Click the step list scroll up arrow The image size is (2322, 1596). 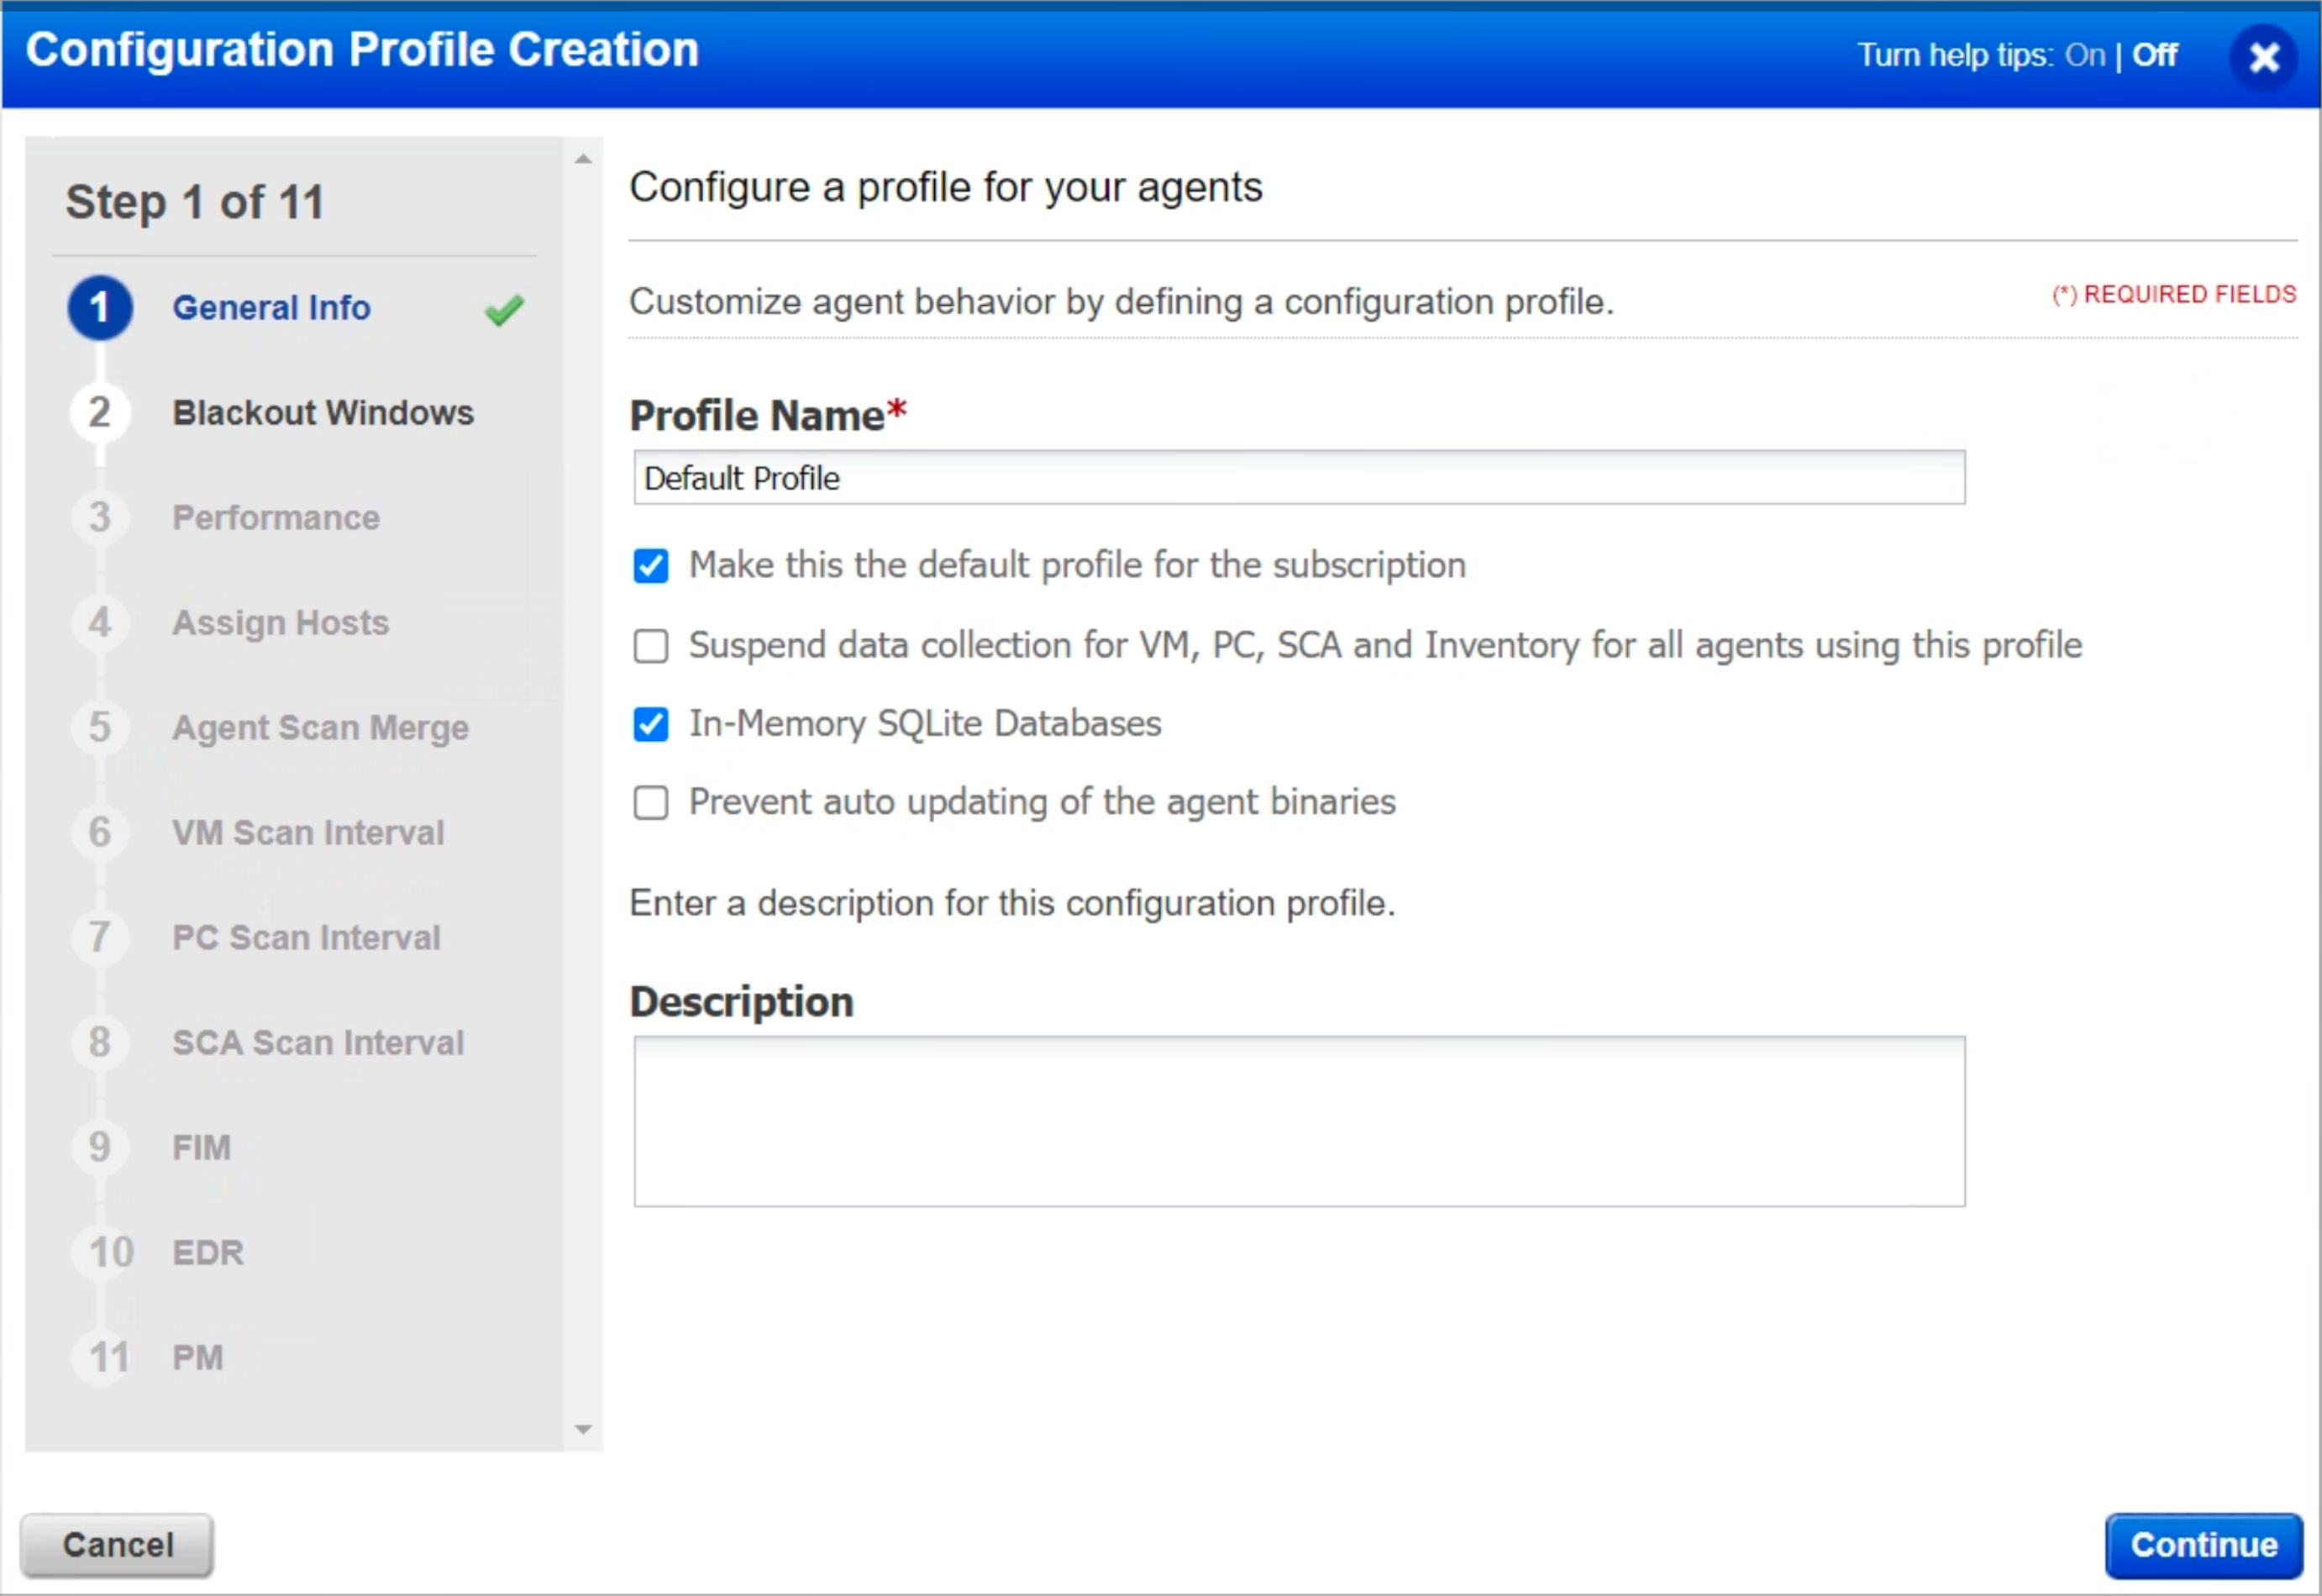583,159
